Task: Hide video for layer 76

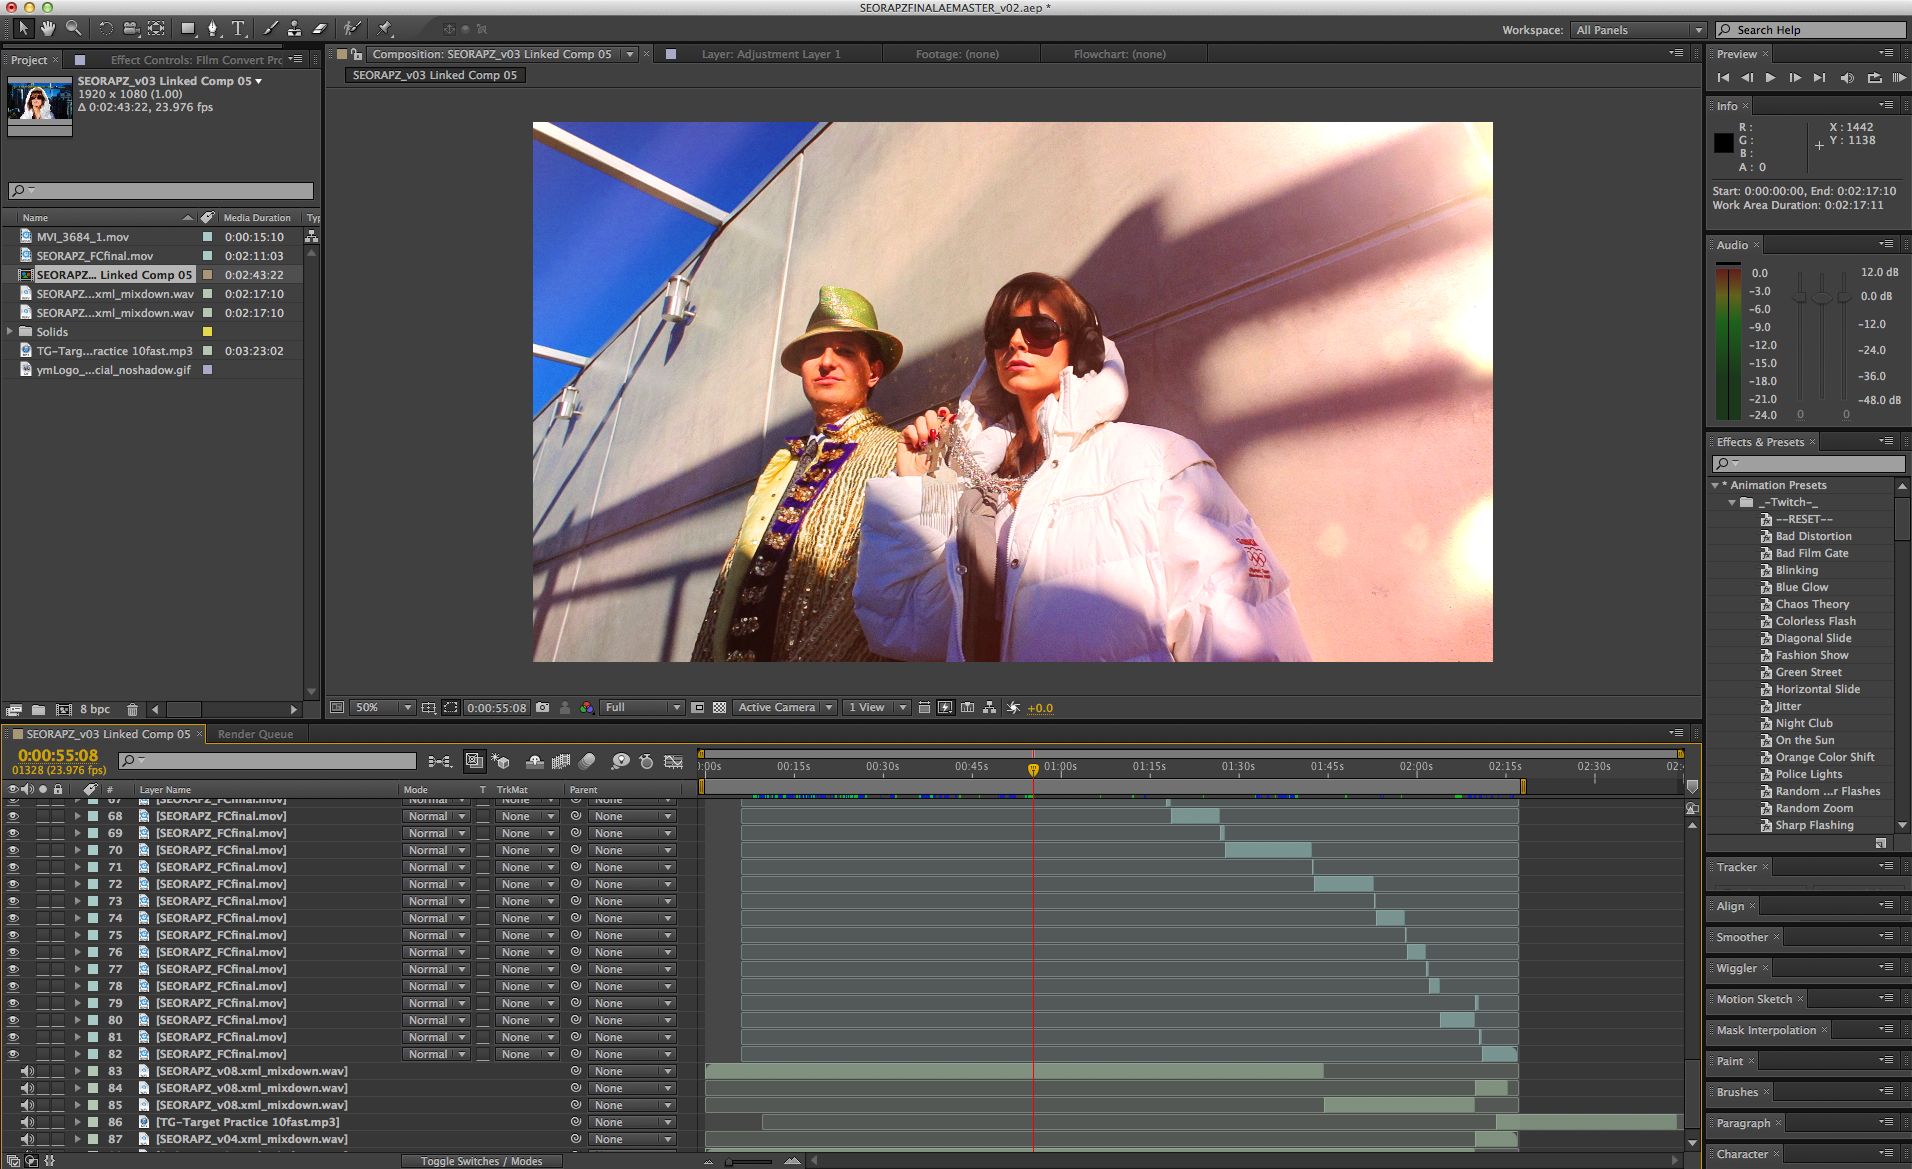Action: point(13,952)
